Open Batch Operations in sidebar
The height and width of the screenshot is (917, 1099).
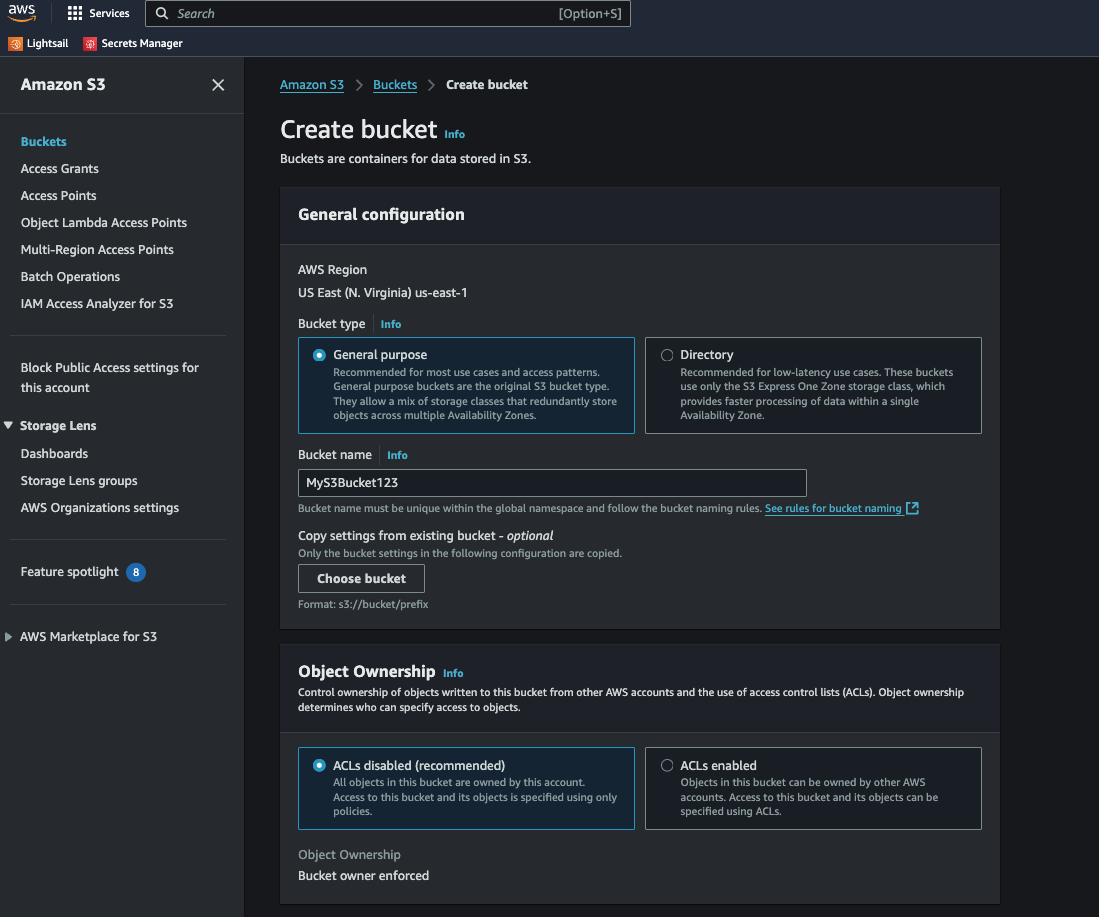click(70, 277)
